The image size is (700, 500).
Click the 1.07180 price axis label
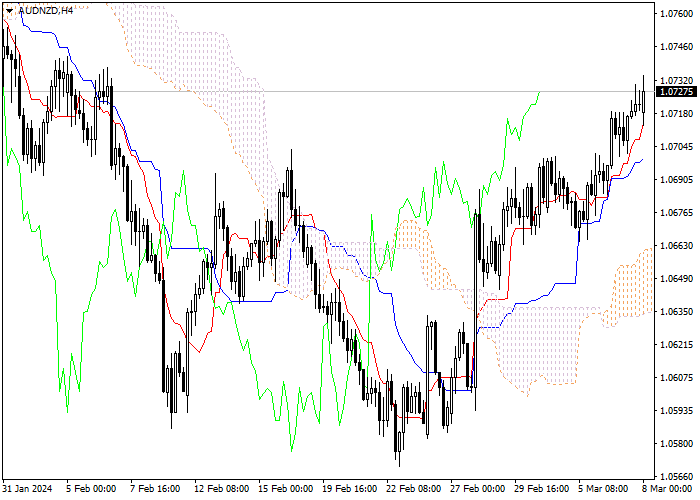[676, 114]
